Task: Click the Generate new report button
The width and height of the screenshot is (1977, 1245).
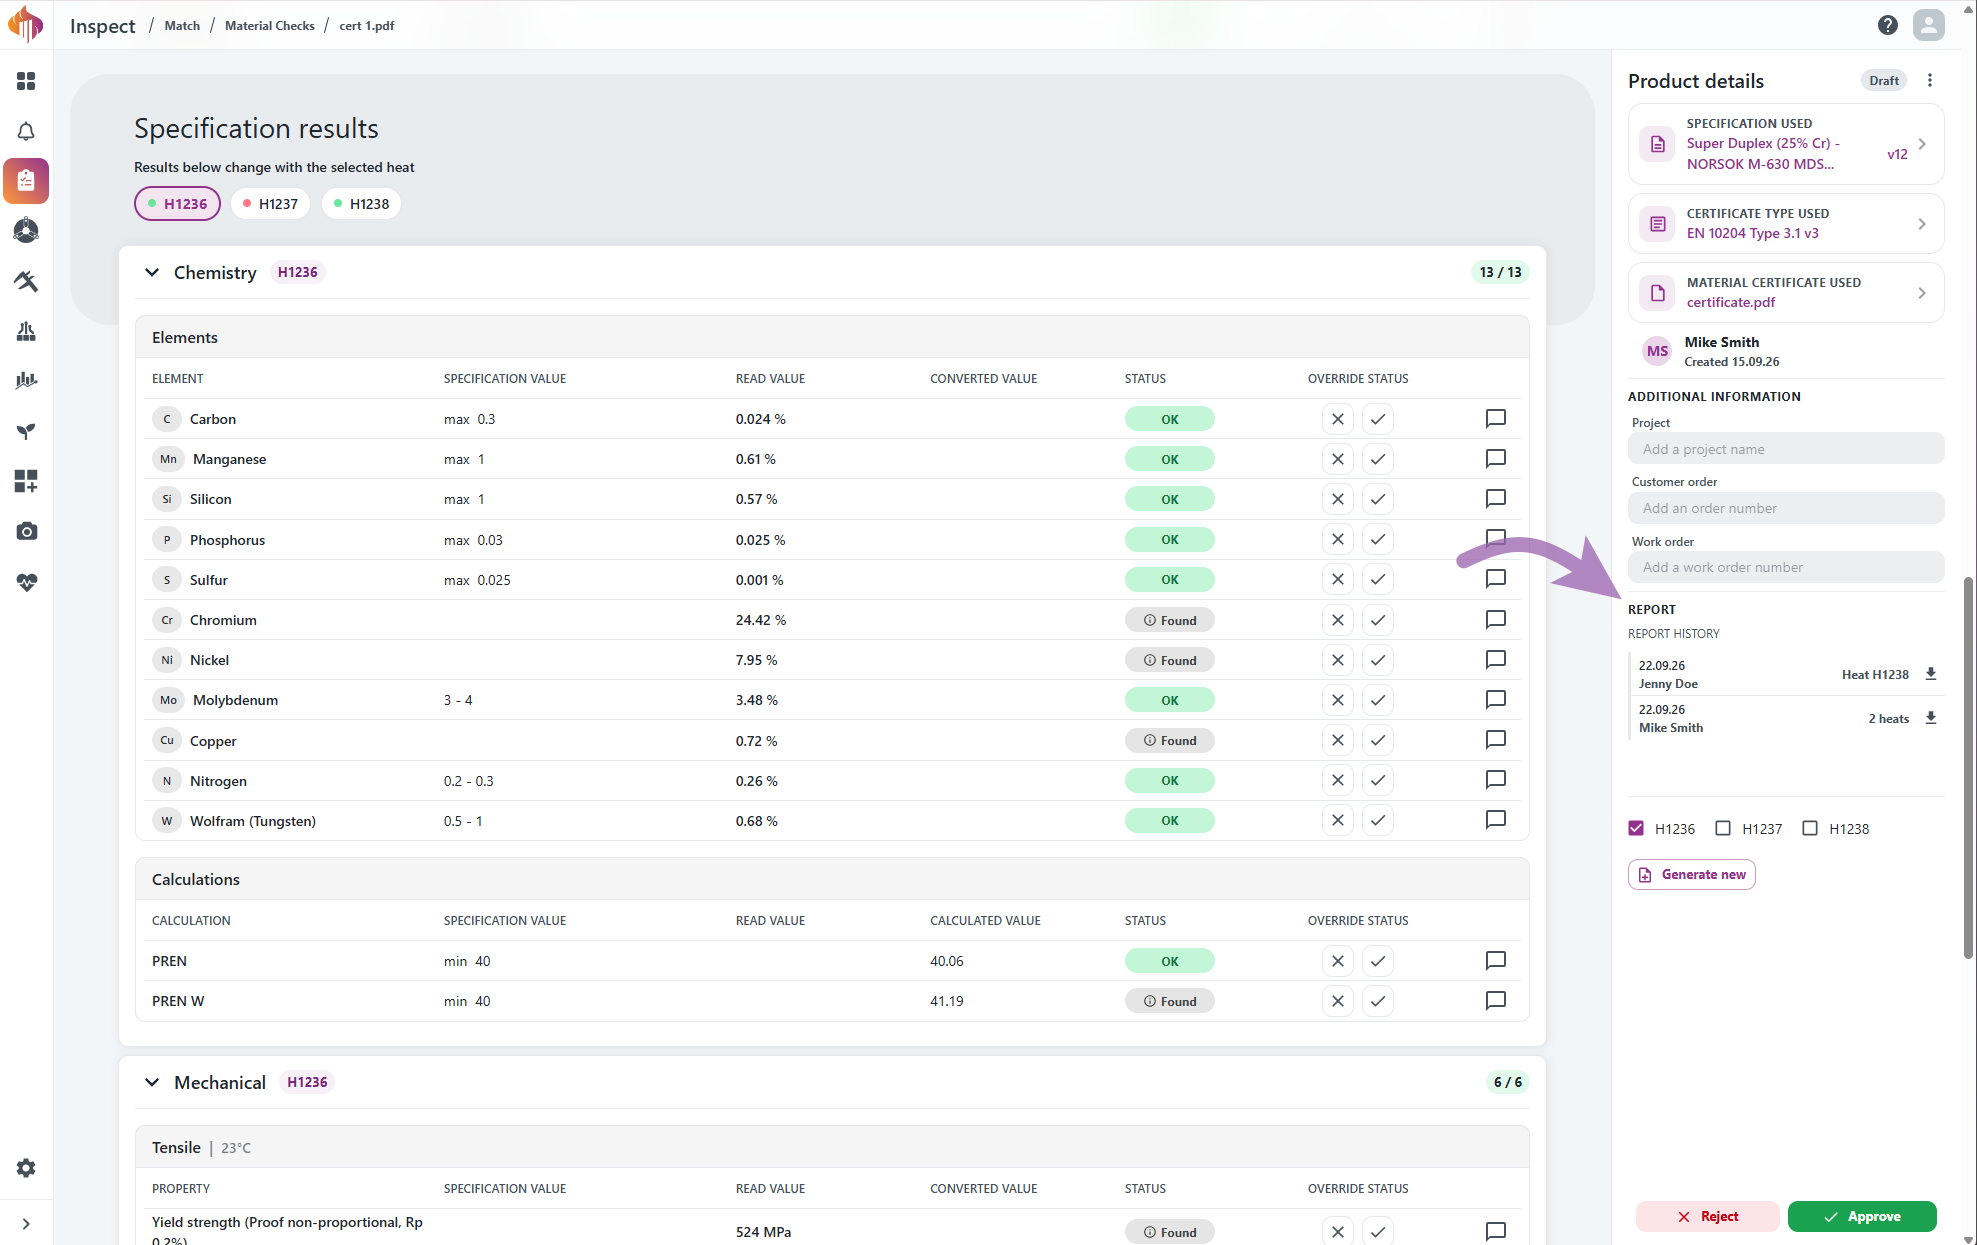Action: pyautogui.click(x=1692, y=874)
